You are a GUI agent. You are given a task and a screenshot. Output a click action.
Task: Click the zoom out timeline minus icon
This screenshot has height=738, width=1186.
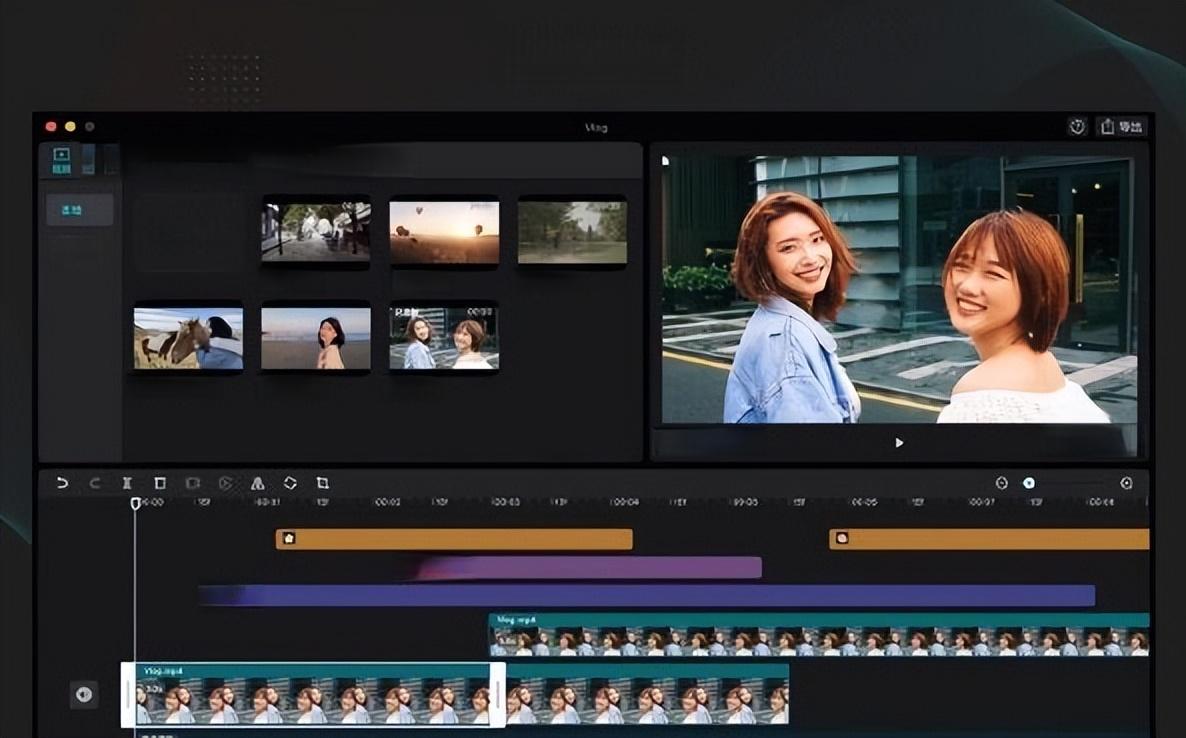pyautogui.click(x=1002, y=483)
